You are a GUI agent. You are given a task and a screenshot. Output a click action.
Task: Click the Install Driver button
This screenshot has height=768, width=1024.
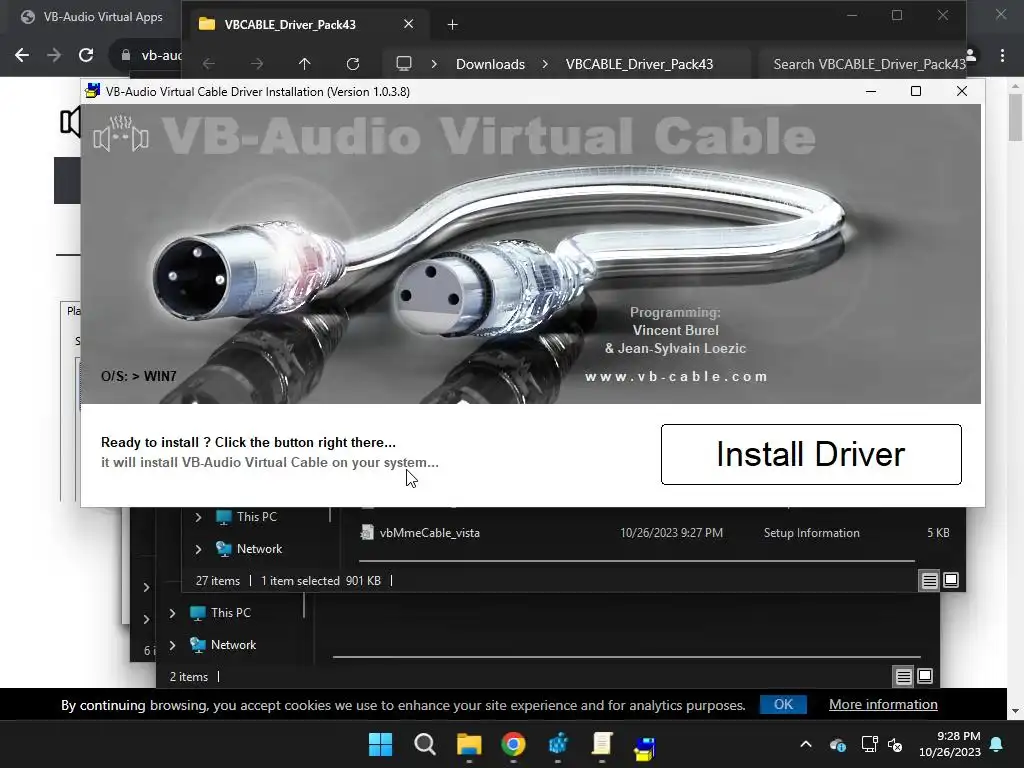point(811,455)
